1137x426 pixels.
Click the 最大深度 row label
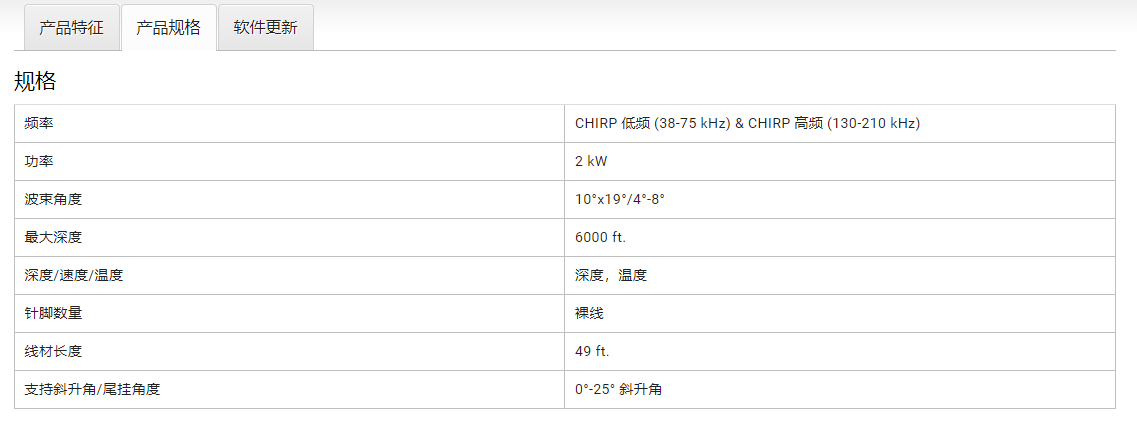(53, 237)
